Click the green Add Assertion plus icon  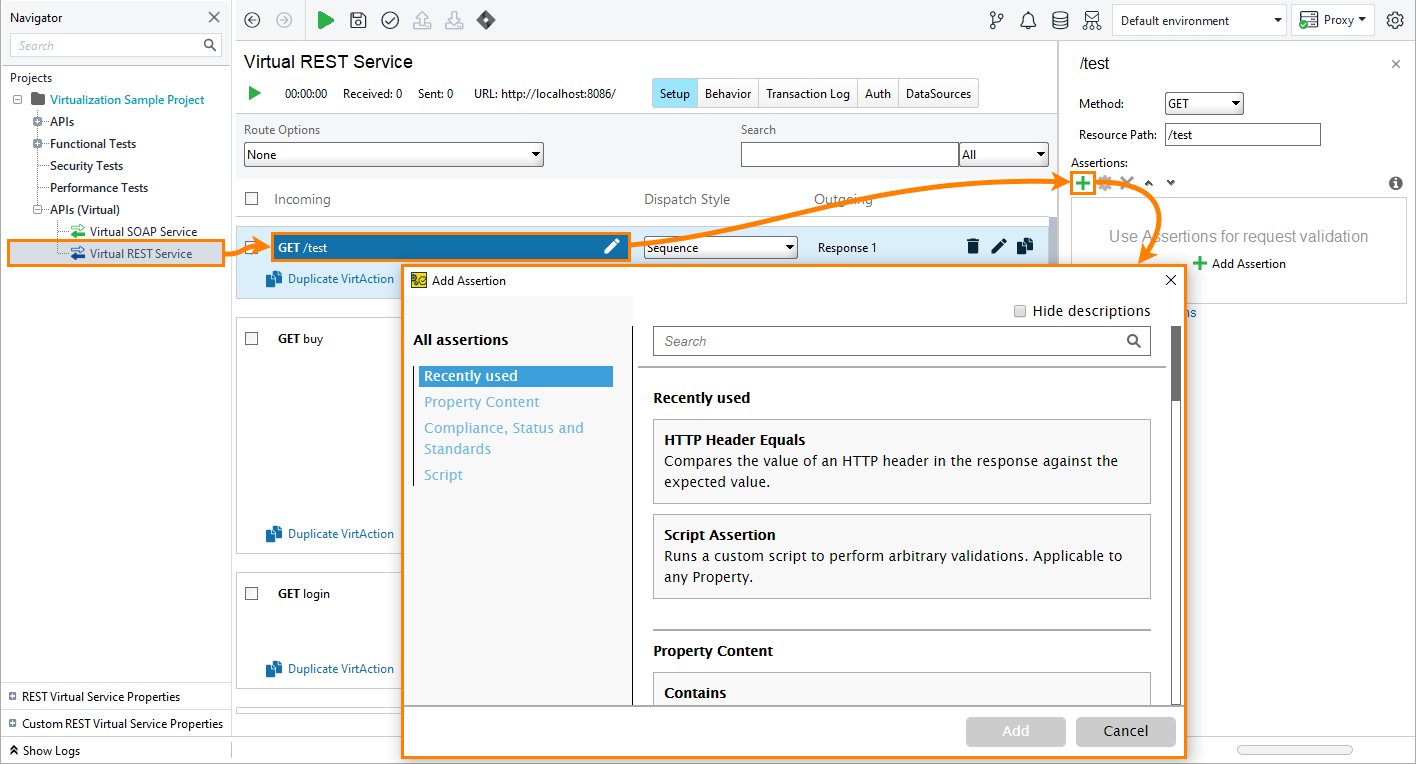click(x=1082, y=182)
